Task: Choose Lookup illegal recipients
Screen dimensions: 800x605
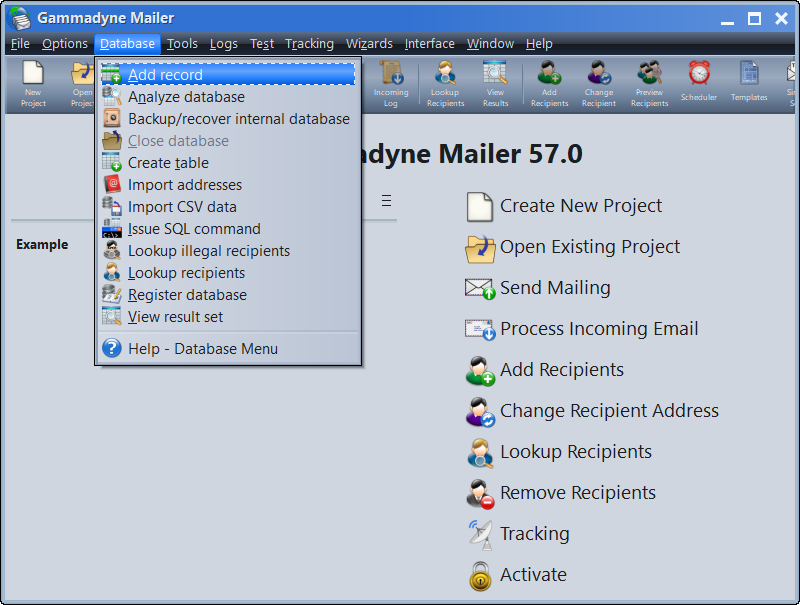Action: [x=228, y=250]
